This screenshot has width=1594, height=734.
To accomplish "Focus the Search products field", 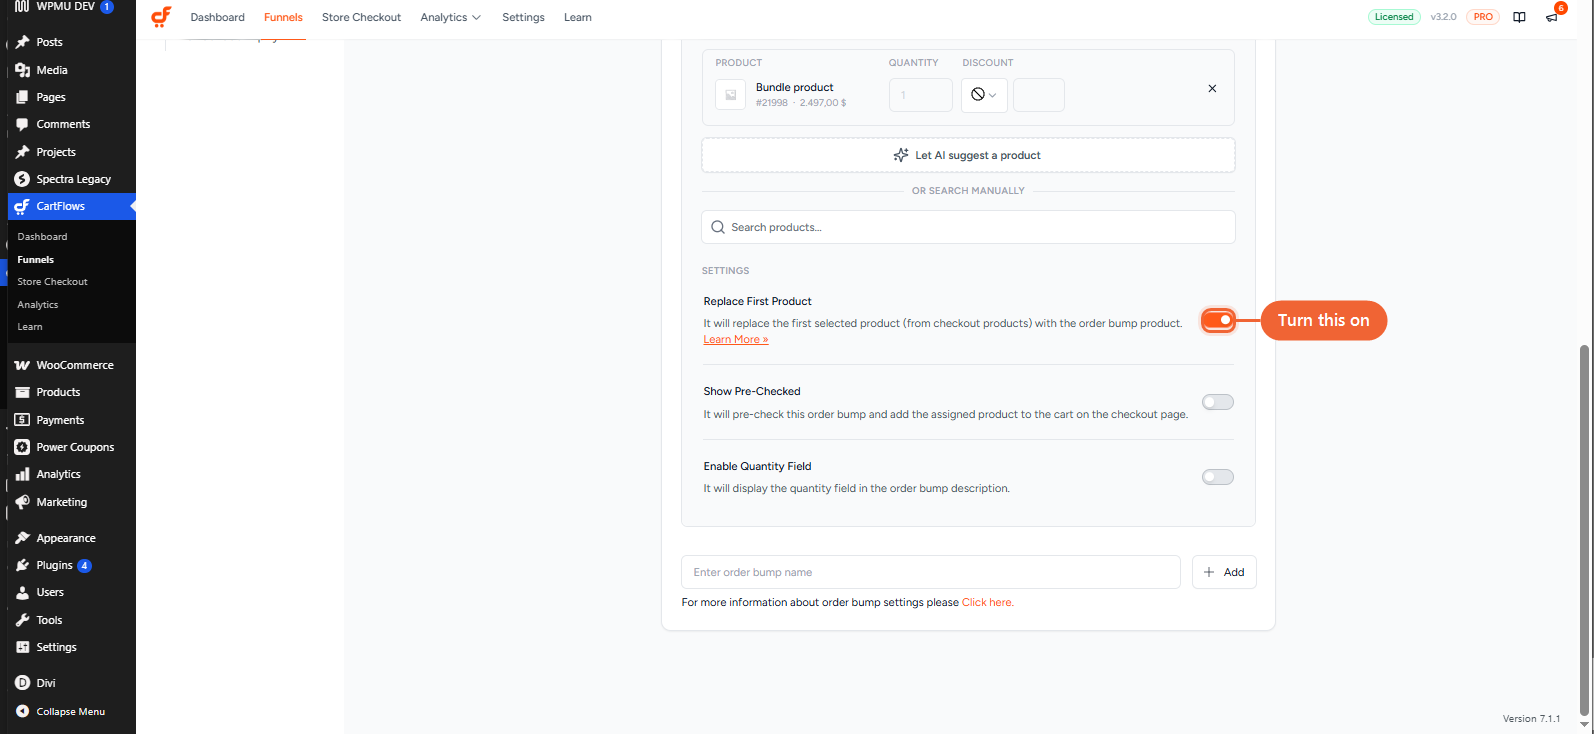I will point(968,227).
